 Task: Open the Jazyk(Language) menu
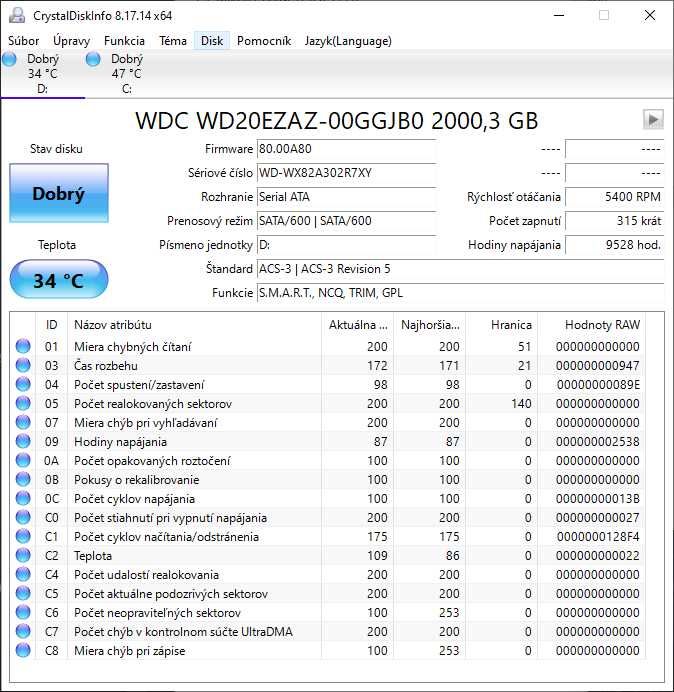pos(348,41)
